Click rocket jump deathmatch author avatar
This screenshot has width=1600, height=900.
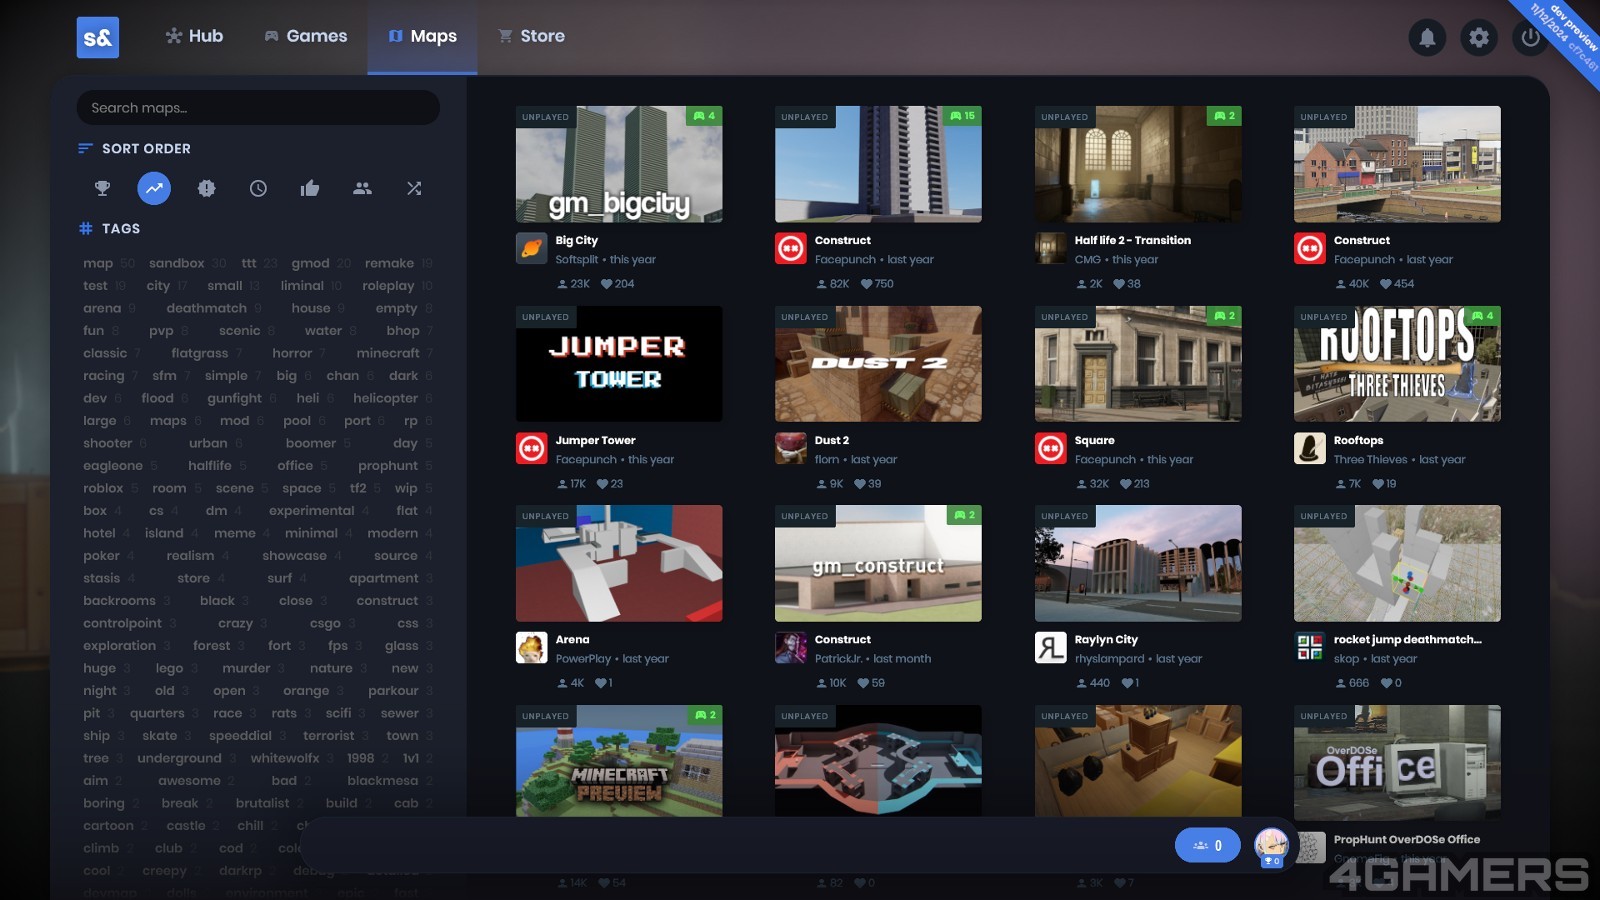(1310, 647)
